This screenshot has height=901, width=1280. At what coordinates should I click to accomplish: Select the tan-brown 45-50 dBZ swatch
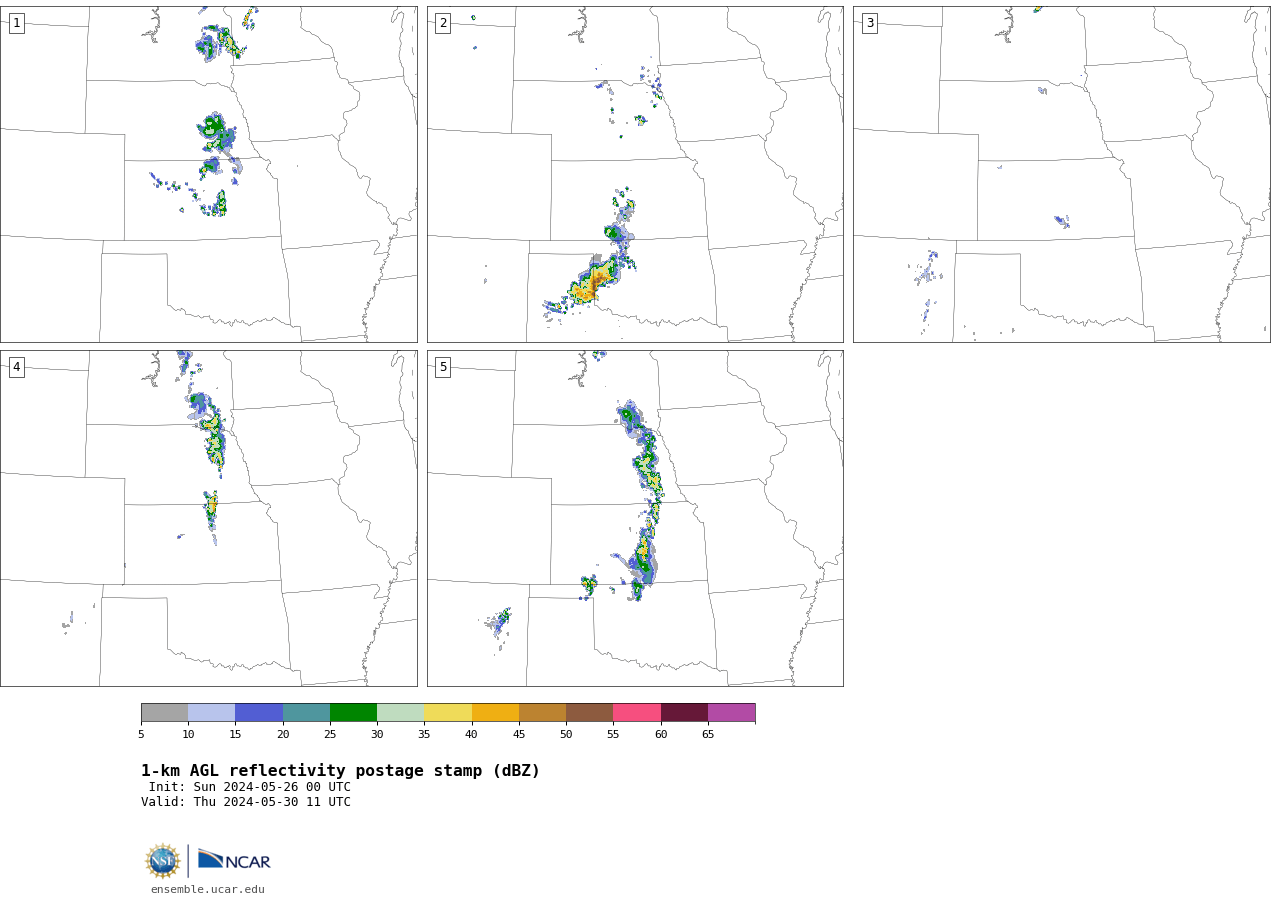[542, 713]
